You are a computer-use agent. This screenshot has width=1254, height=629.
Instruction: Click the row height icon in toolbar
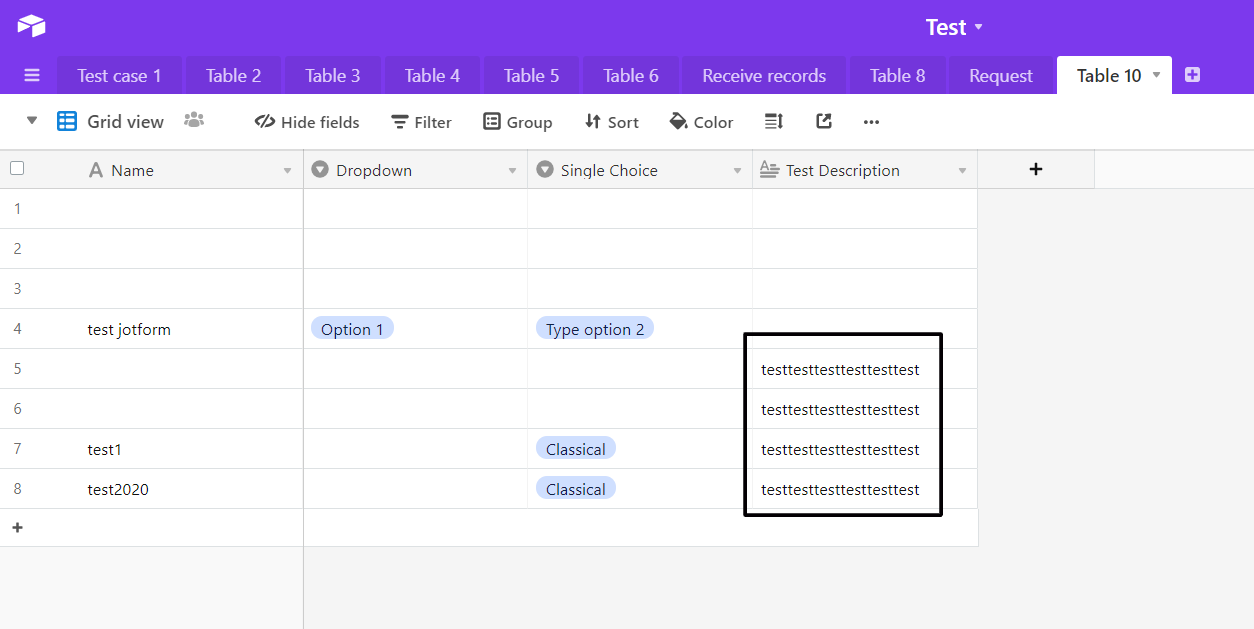[773, 121]
